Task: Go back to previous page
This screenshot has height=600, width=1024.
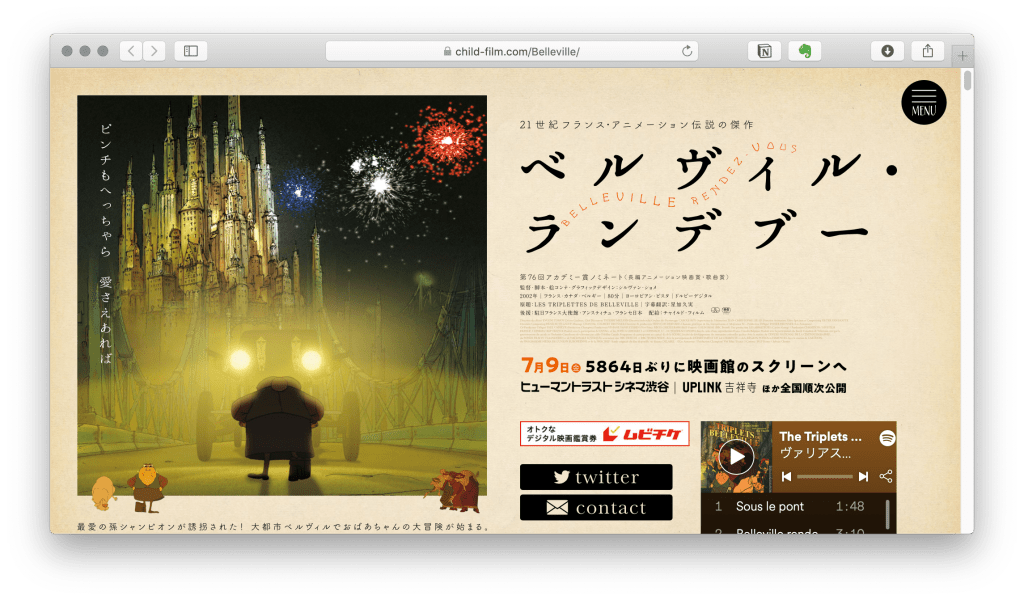Action: click(x=131, y=51)
